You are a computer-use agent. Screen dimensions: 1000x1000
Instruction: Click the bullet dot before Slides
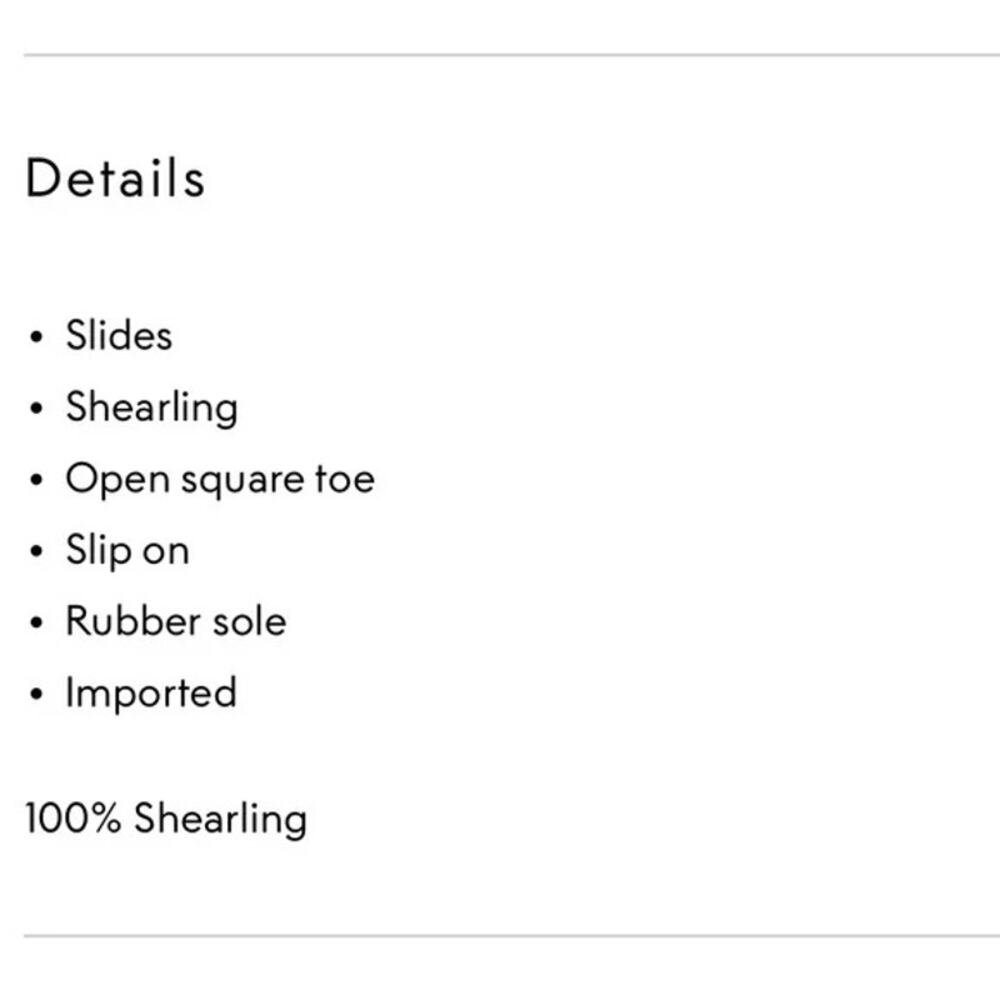37,337
